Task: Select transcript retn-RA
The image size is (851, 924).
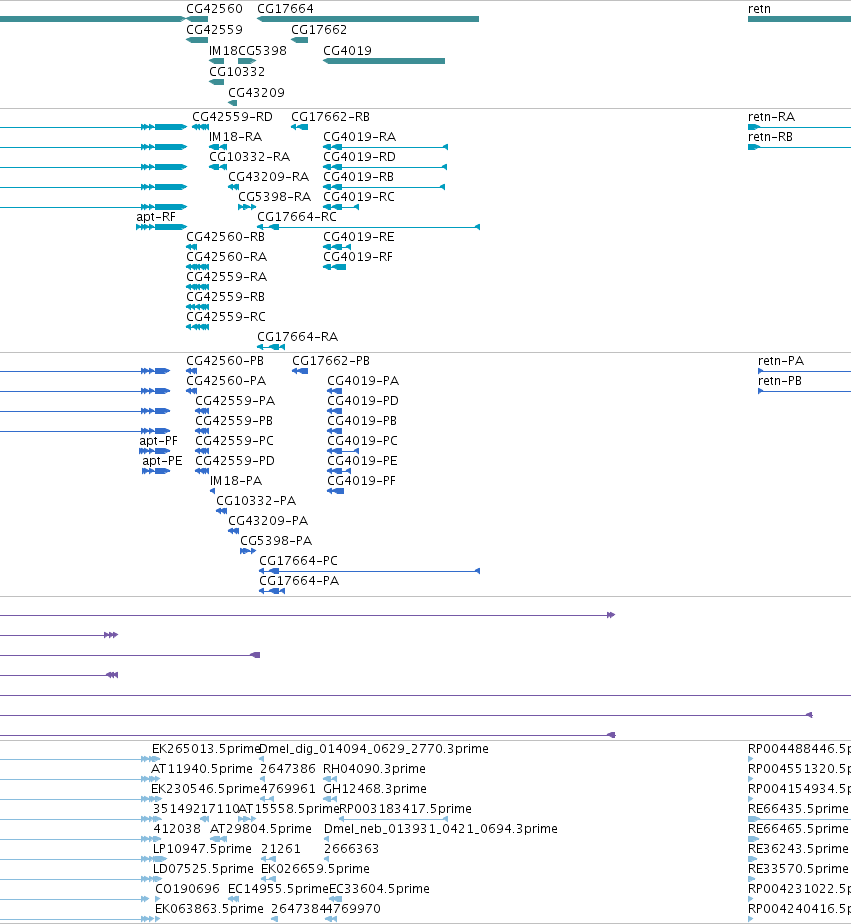Action: point(771,117)
